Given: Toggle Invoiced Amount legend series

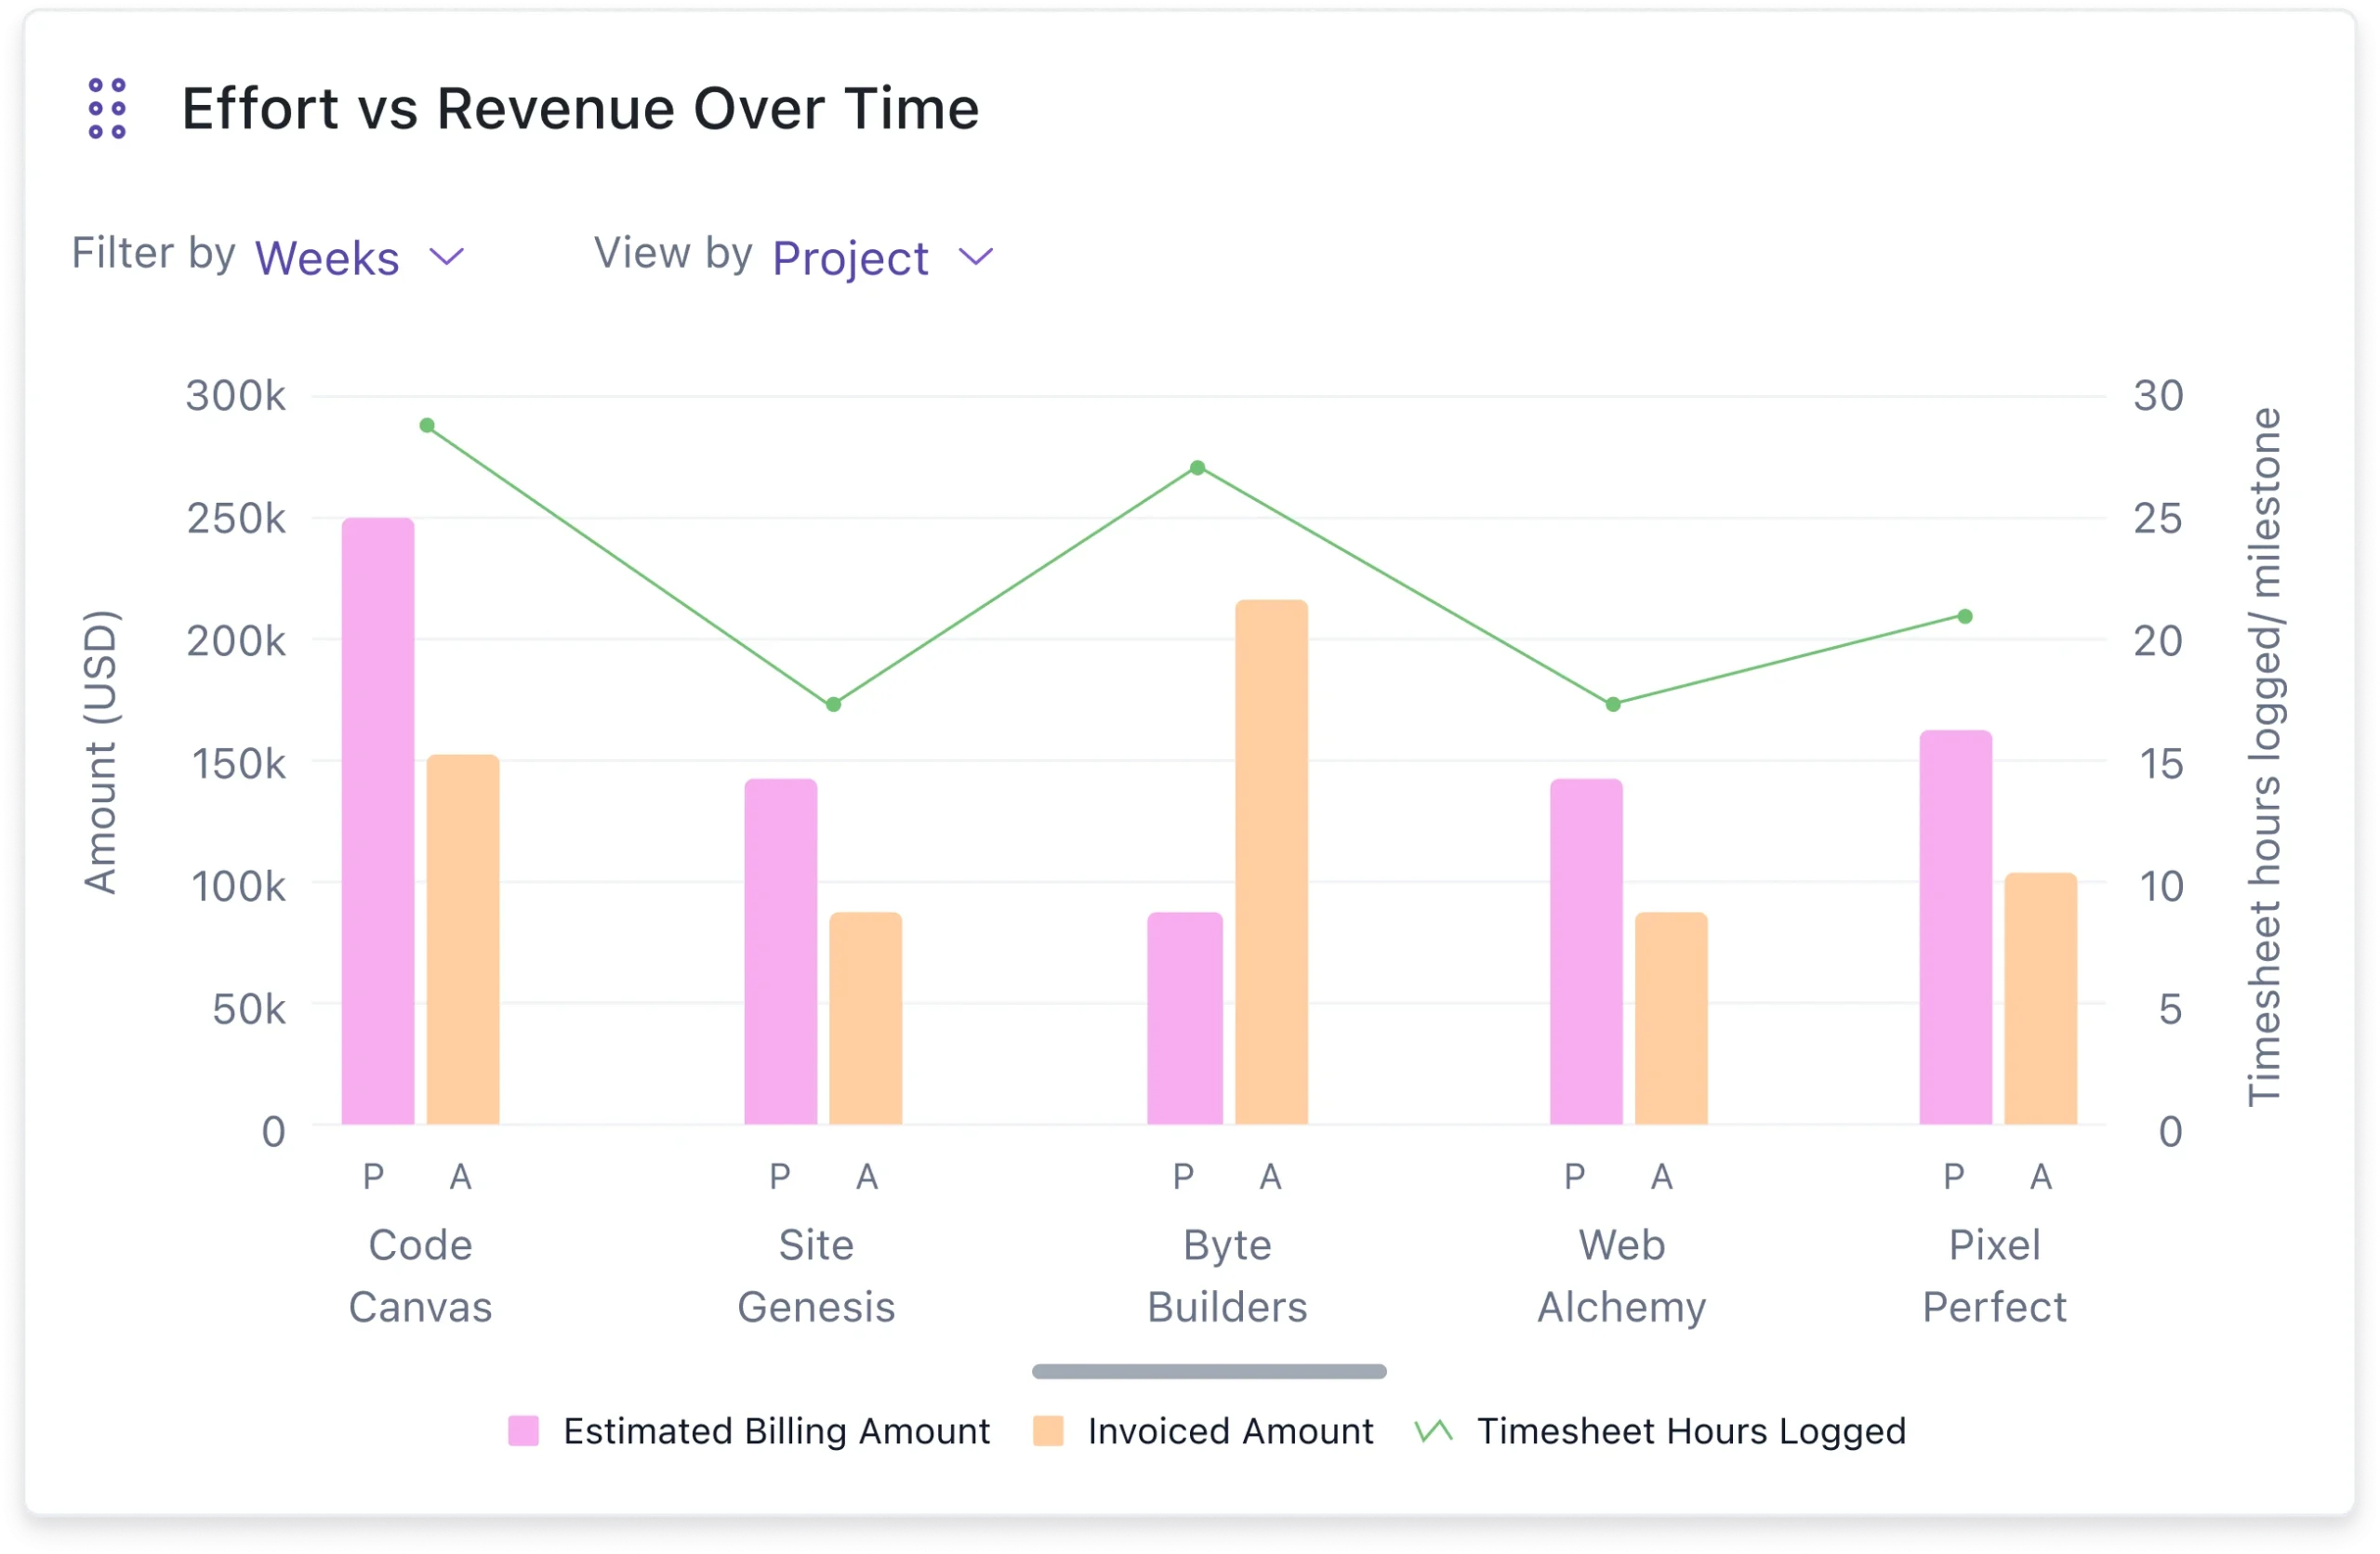Looking at the screenshot, I should pos(1230,1431).
